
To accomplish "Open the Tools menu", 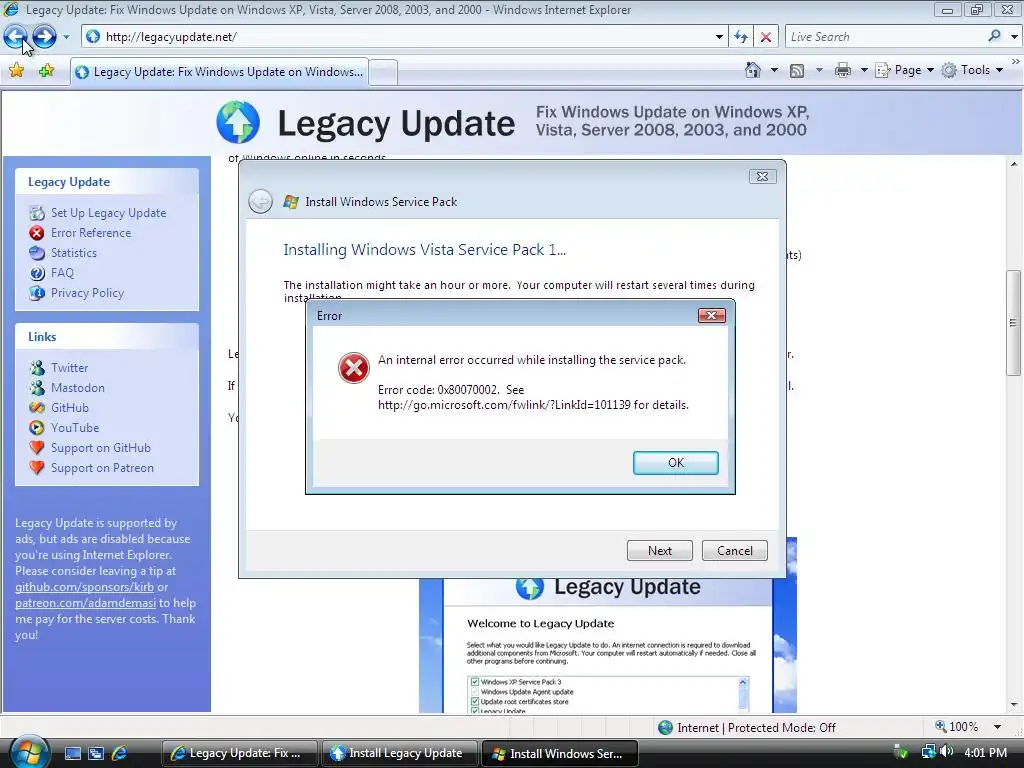I will [x=972, y=70].
